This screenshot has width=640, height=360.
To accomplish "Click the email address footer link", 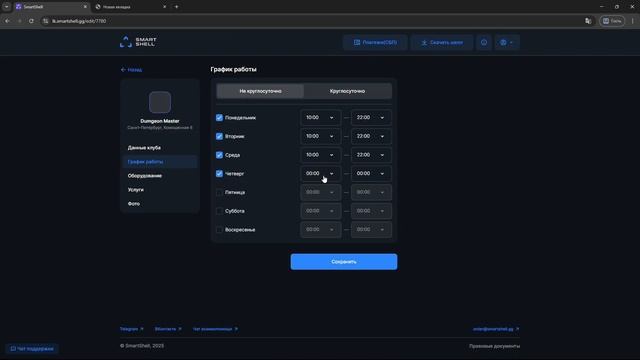I will point(496,329).
